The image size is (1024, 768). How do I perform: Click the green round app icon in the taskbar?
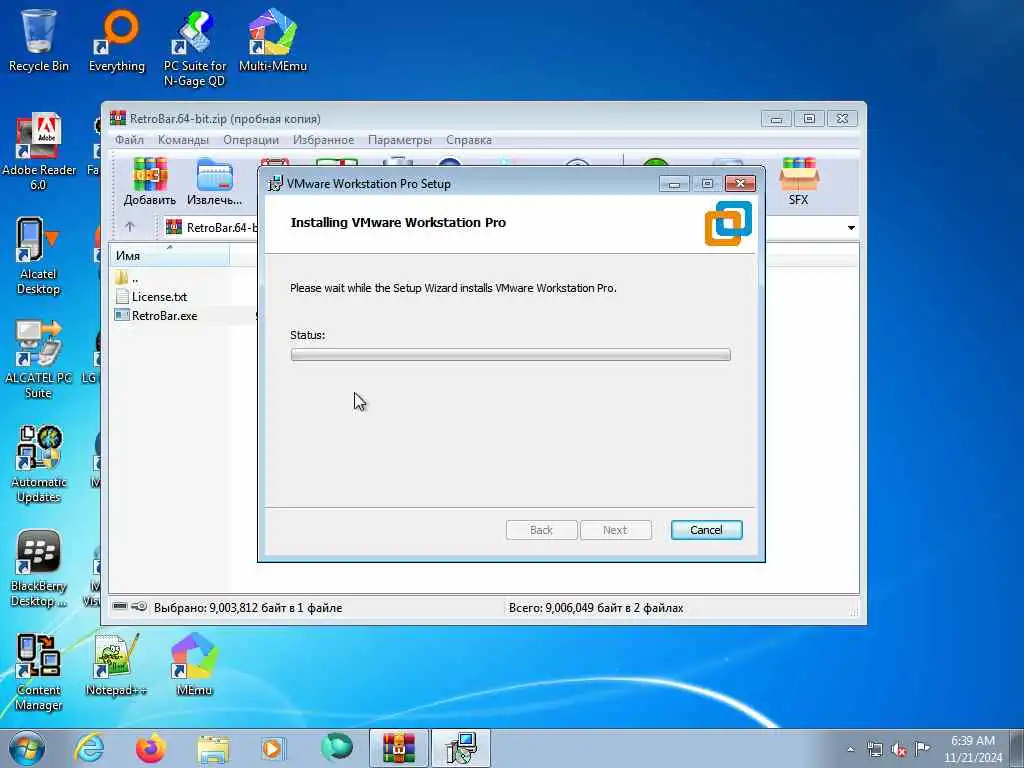pos(337,748)
